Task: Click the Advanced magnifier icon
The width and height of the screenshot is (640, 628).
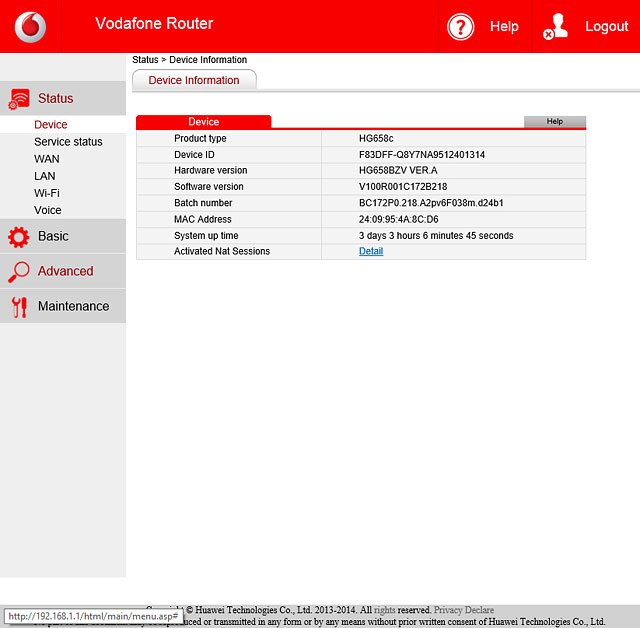Action: point(19,271)
